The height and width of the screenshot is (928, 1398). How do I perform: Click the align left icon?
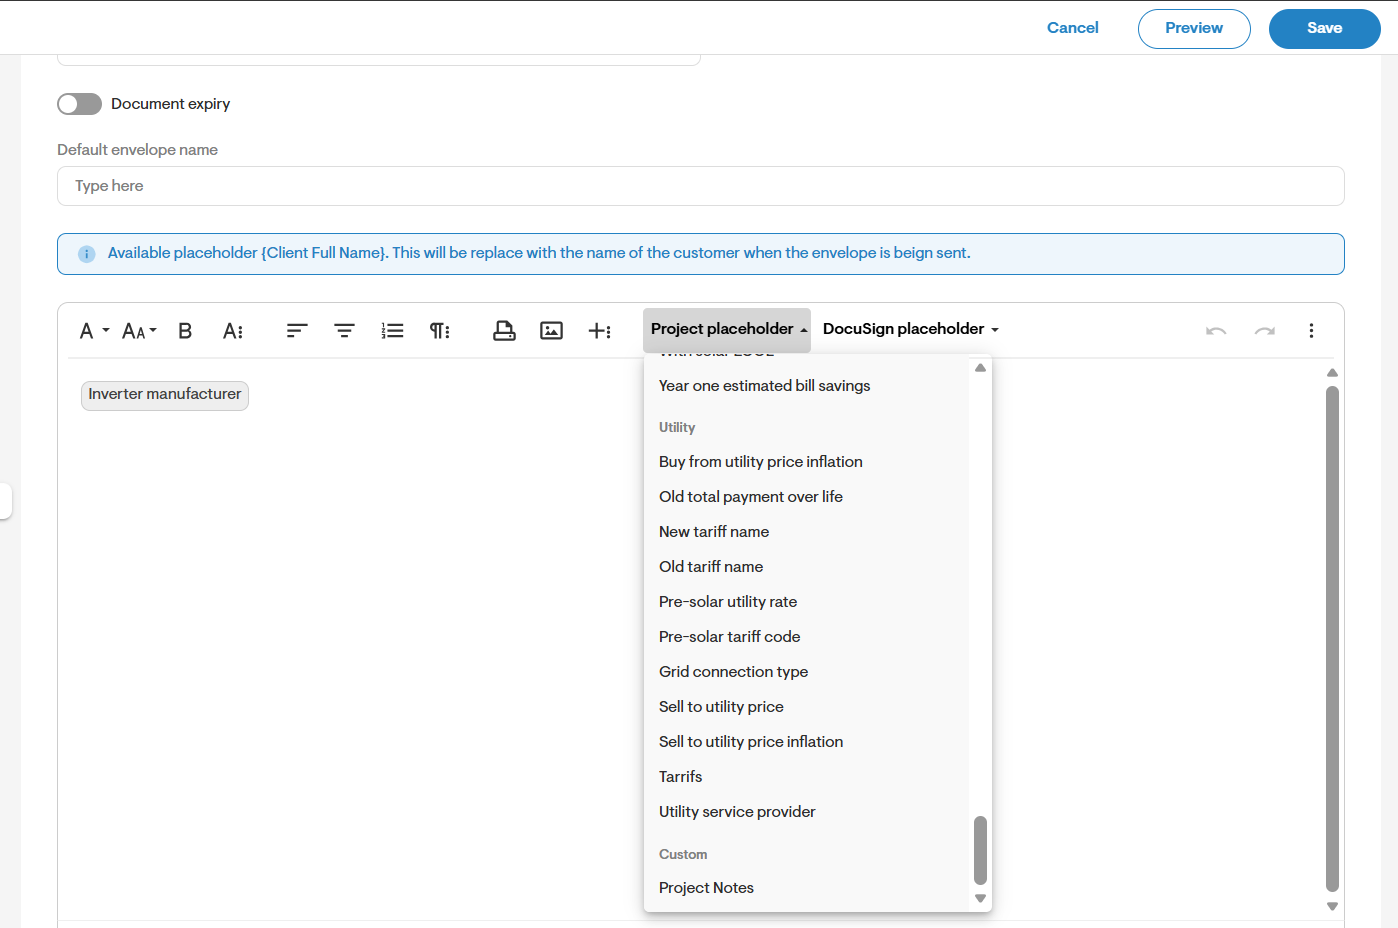pyautogui.click(x=297, y=331)
